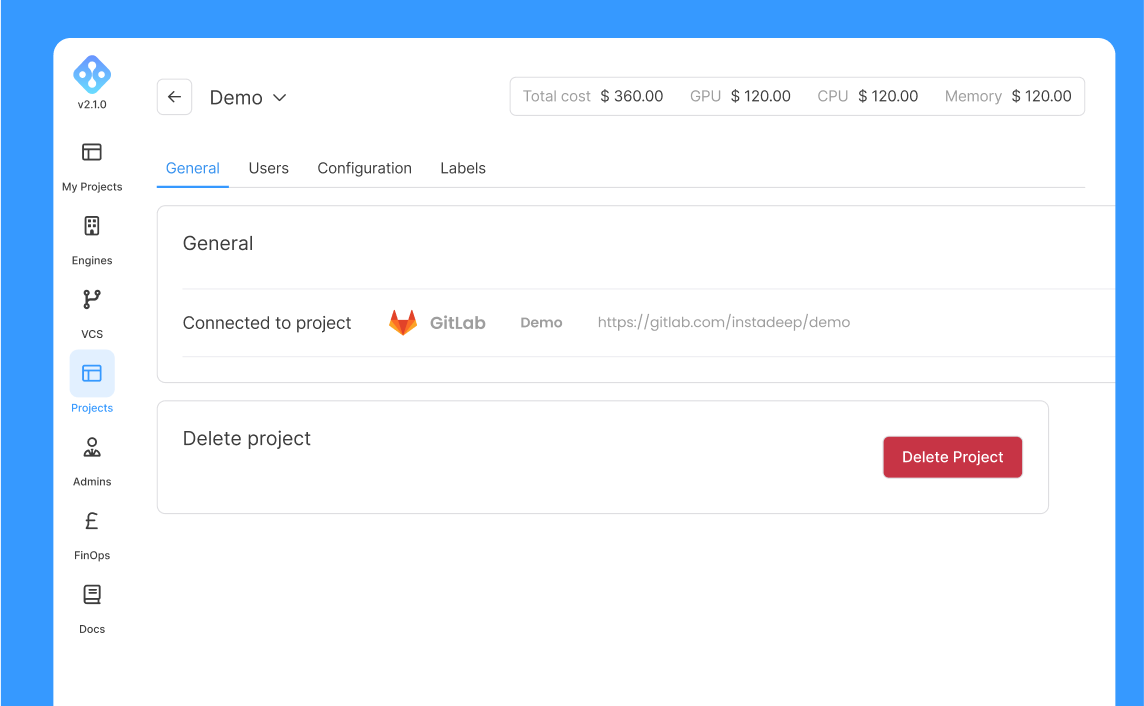This screenshot has height=706, width=1144.
Task: Click the bold Demo repository name
Action: 541,322
